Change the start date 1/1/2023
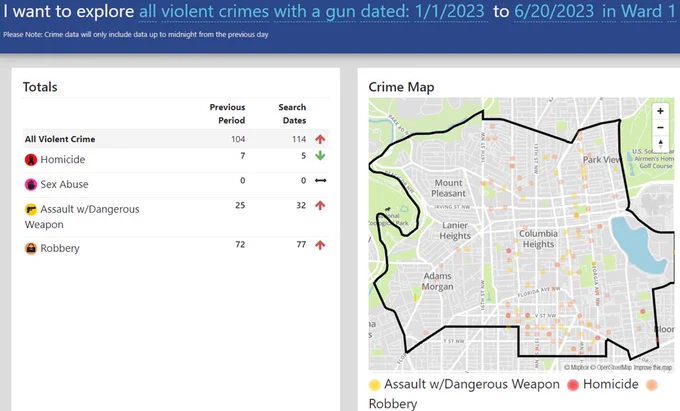680x411 pixels. 450,11
